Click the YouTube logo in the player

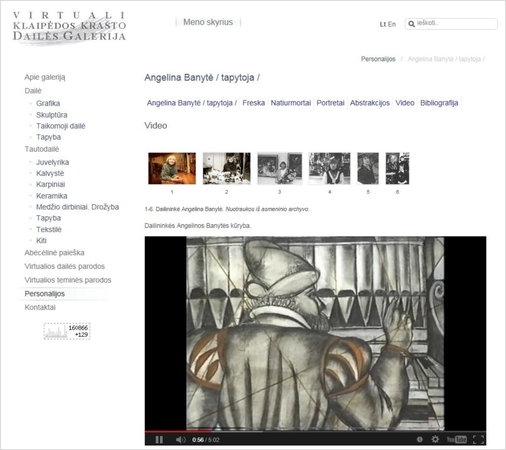point(456,439)
